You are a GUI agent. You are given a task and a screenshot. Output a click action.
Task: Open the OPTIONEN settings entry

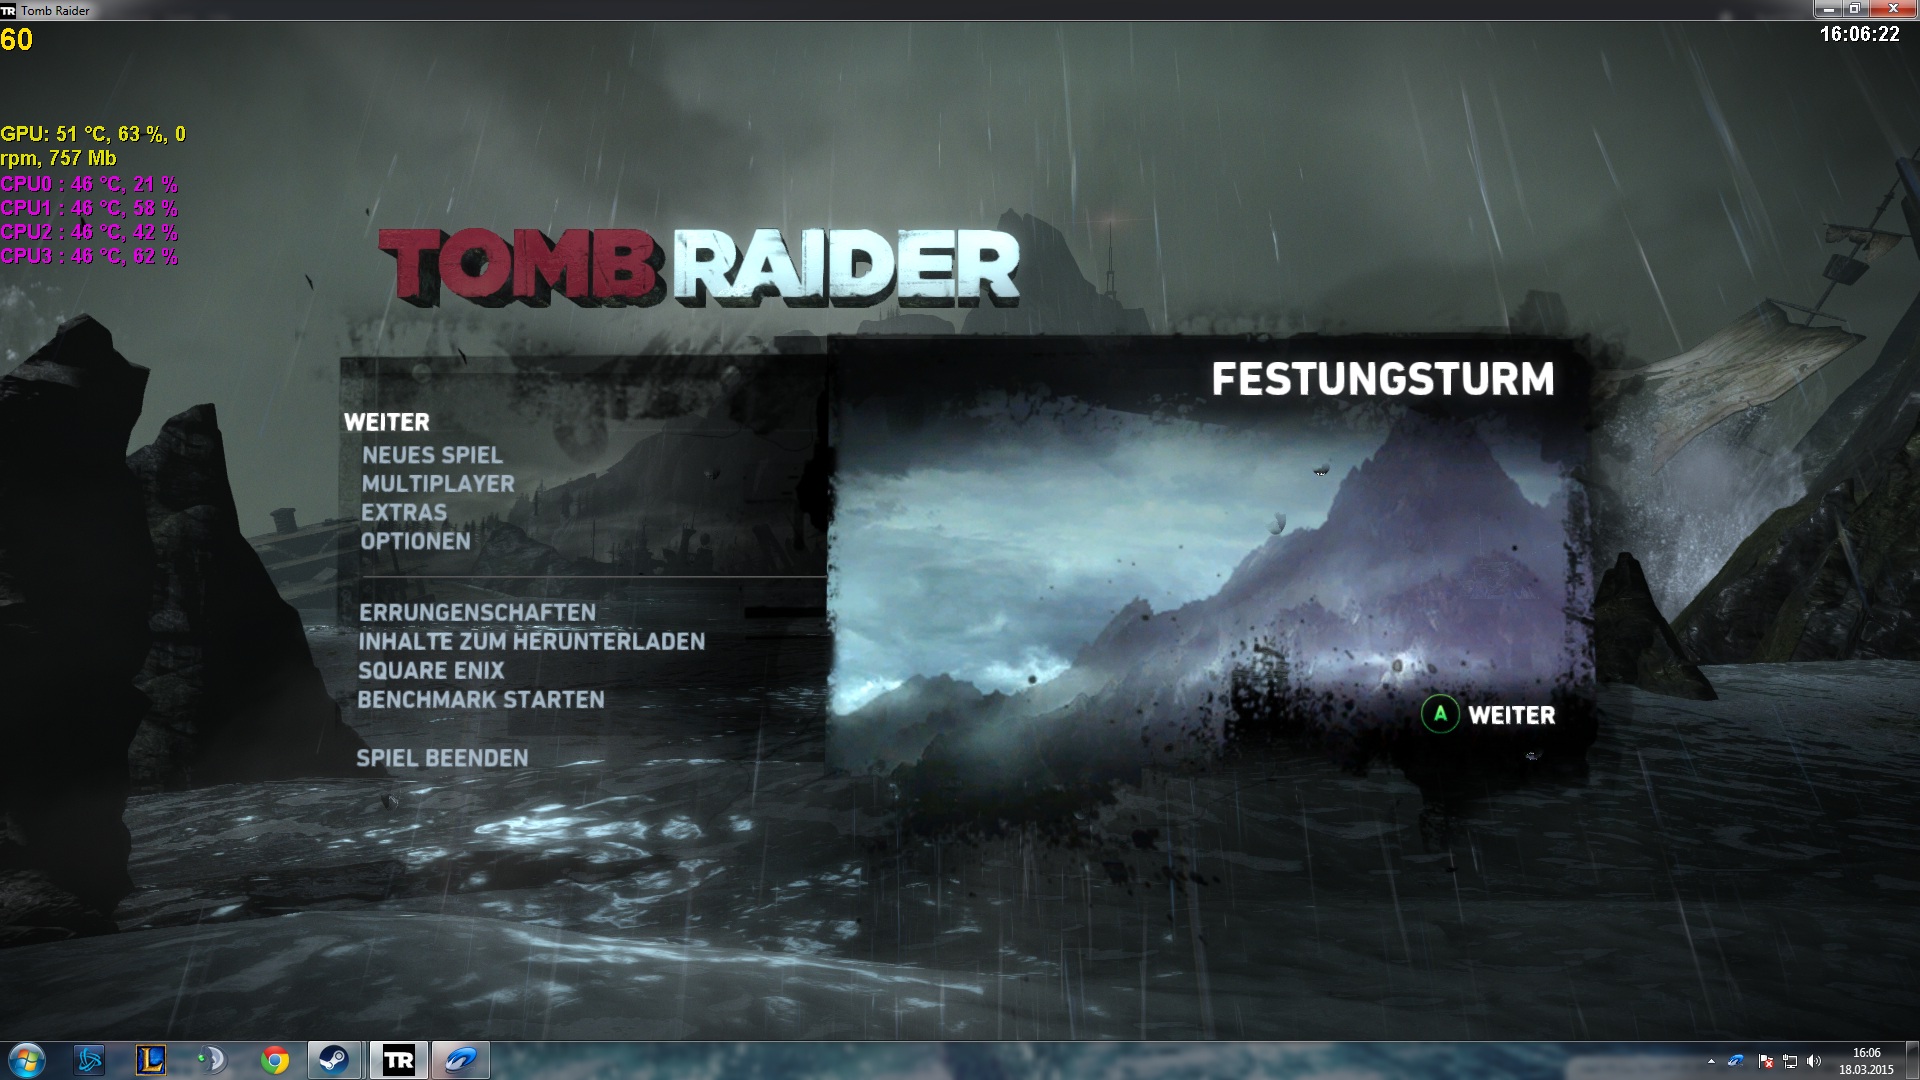[415, 541]
